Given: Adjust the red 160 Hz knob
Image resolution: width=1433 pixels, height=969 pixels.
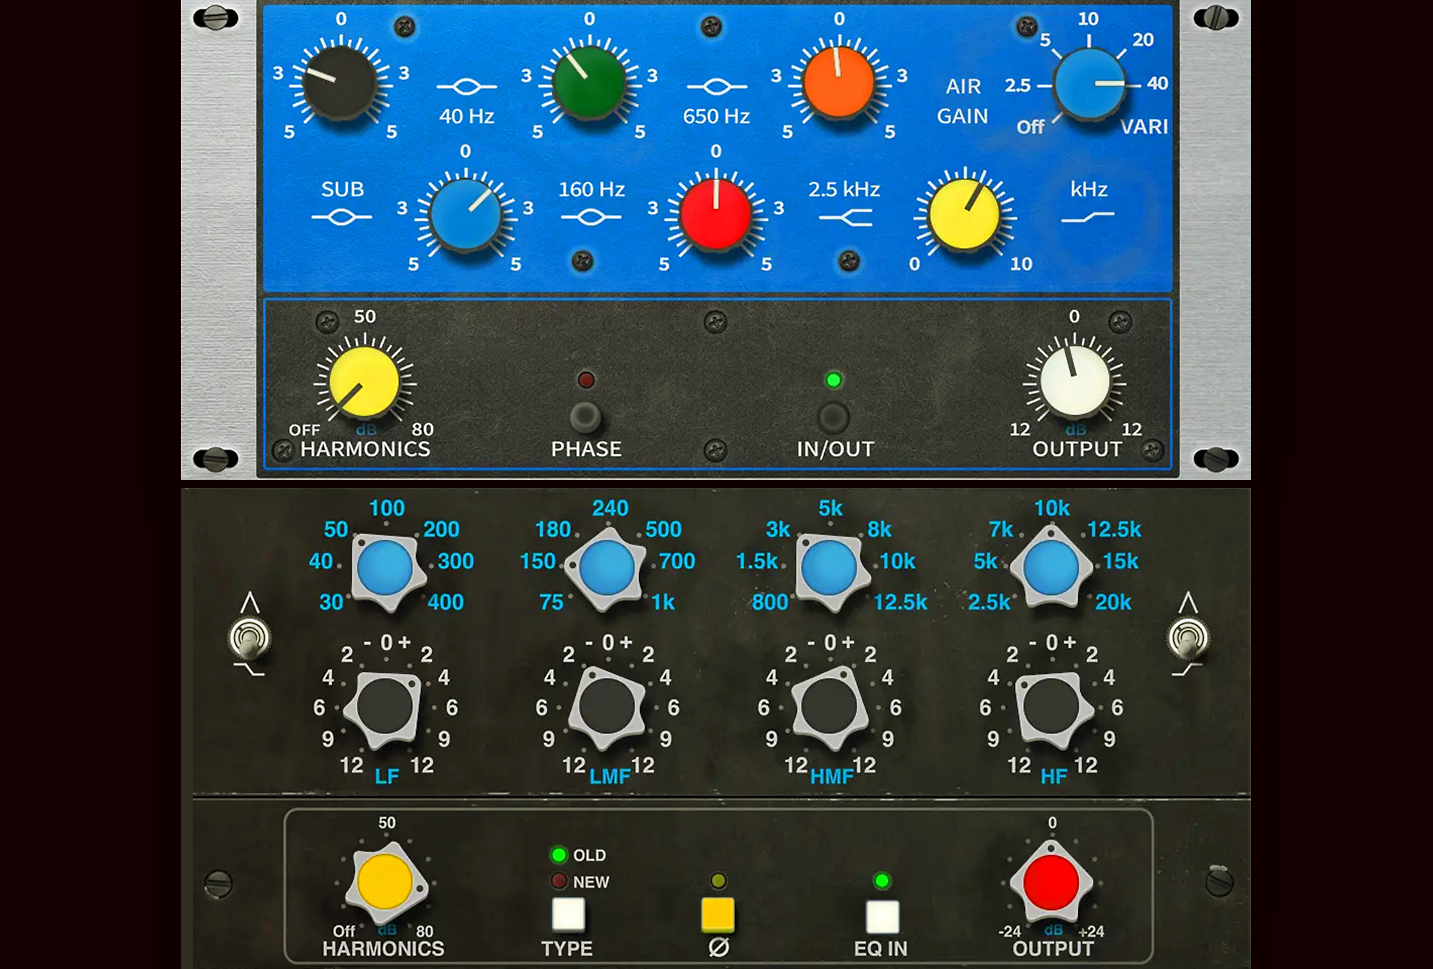Looking at the screenshot, I should (x=715, y=213).
